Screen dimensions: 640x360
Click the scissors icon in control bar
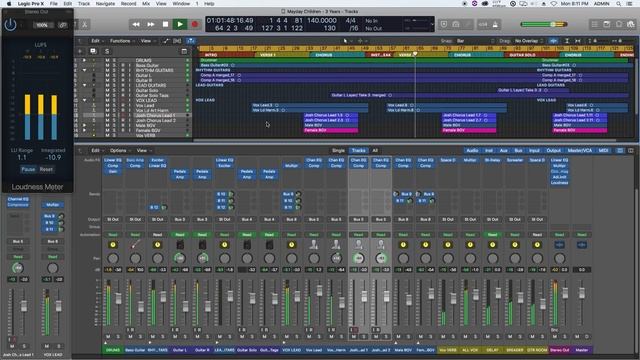pos(84,24)
